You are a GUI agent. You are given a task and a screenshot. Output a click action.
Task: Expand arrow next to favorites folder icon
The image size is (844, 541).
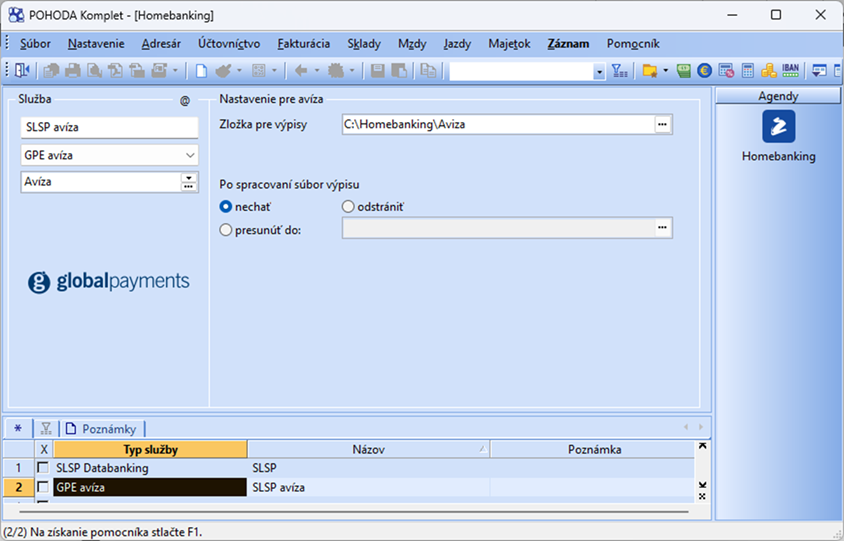point(666,71)
